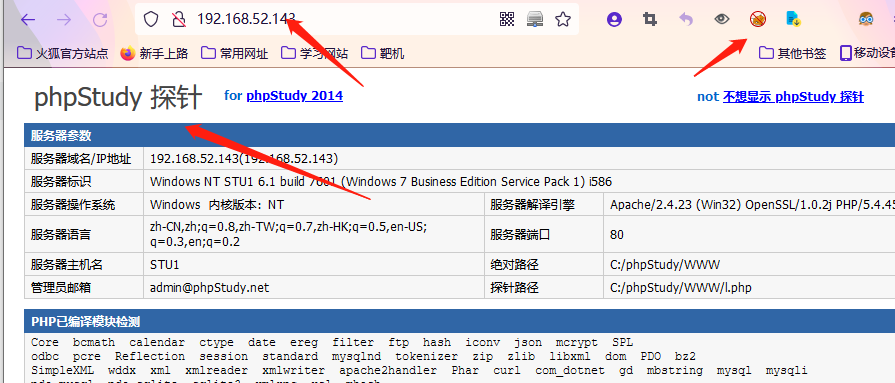Click the address bar showing 192.168.52.143
The width and height of the screenshot is (895, 383).
(x=342, y=19)
